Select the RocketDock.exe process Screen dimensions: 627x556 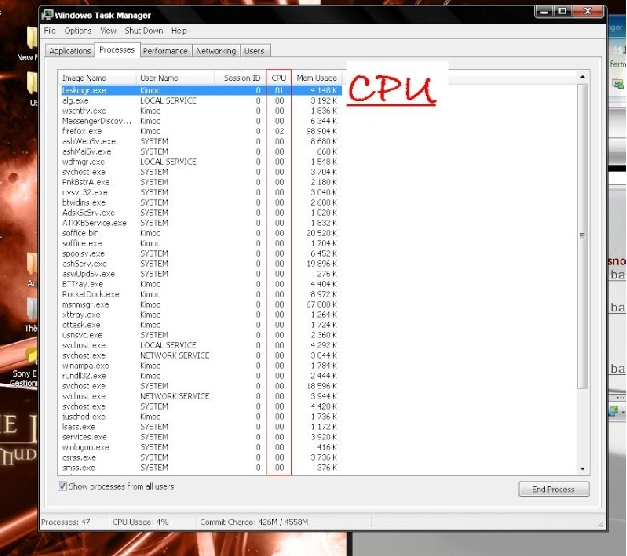tap(200, 294)
